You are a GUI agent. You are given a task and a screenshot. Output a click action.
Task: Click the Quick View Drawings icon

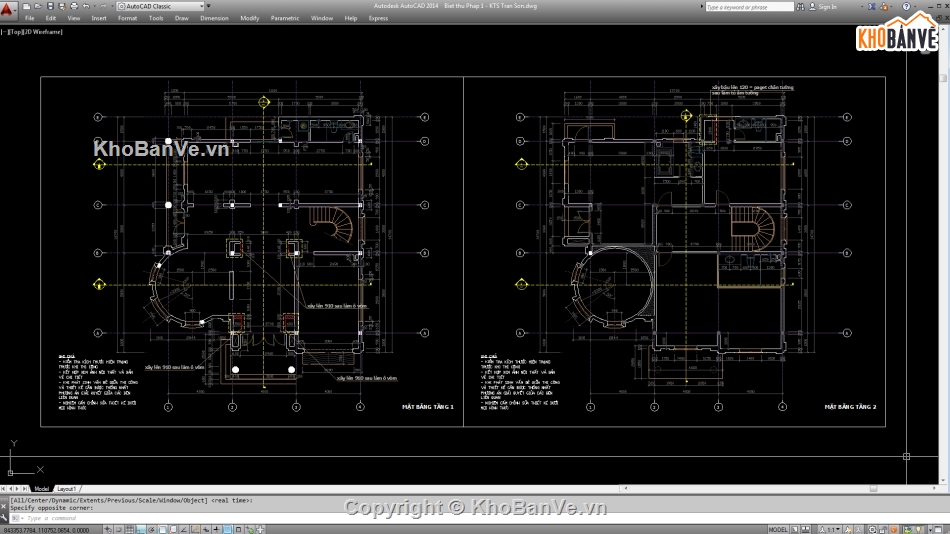(805, 529)
